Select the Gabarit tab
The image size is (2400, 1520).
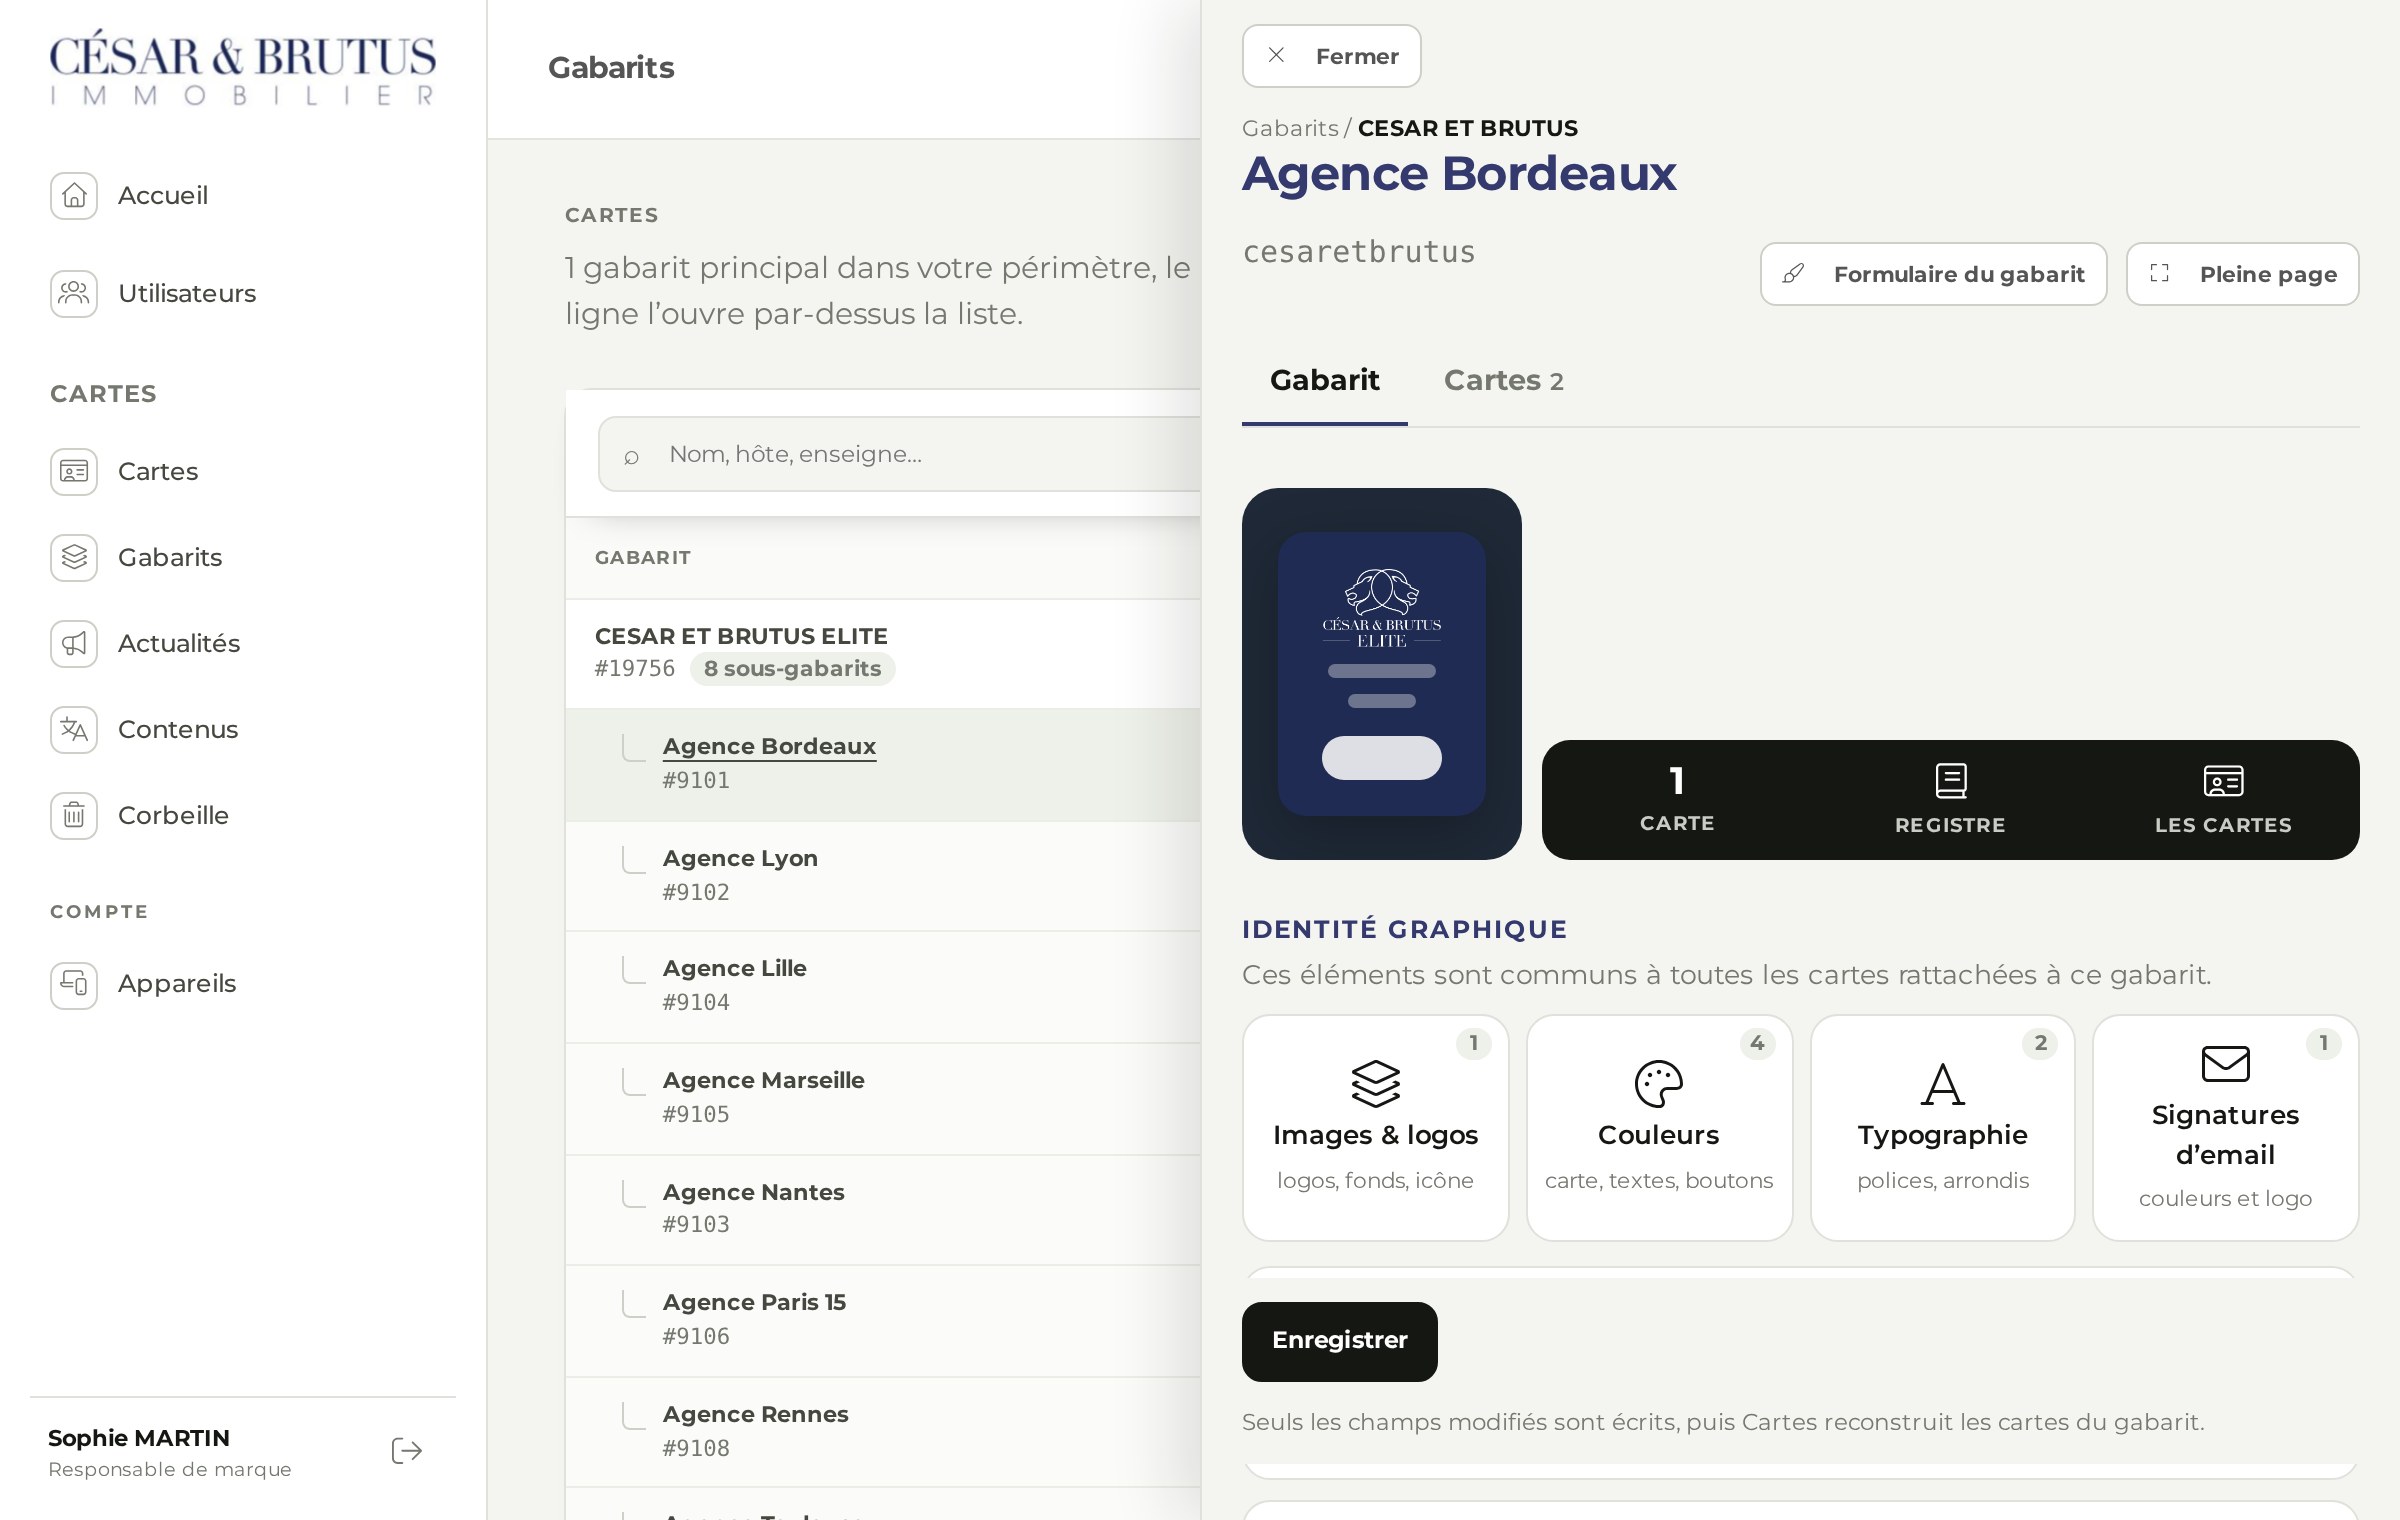(1324, 381)
